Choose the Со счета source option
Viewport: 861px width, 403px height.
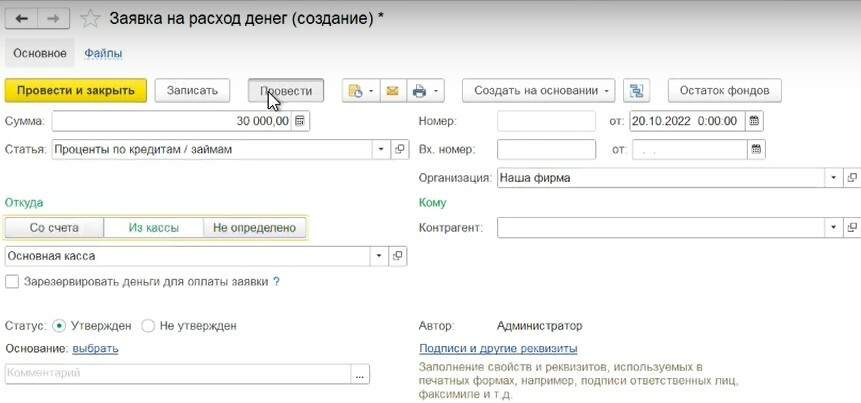point(54,228)
